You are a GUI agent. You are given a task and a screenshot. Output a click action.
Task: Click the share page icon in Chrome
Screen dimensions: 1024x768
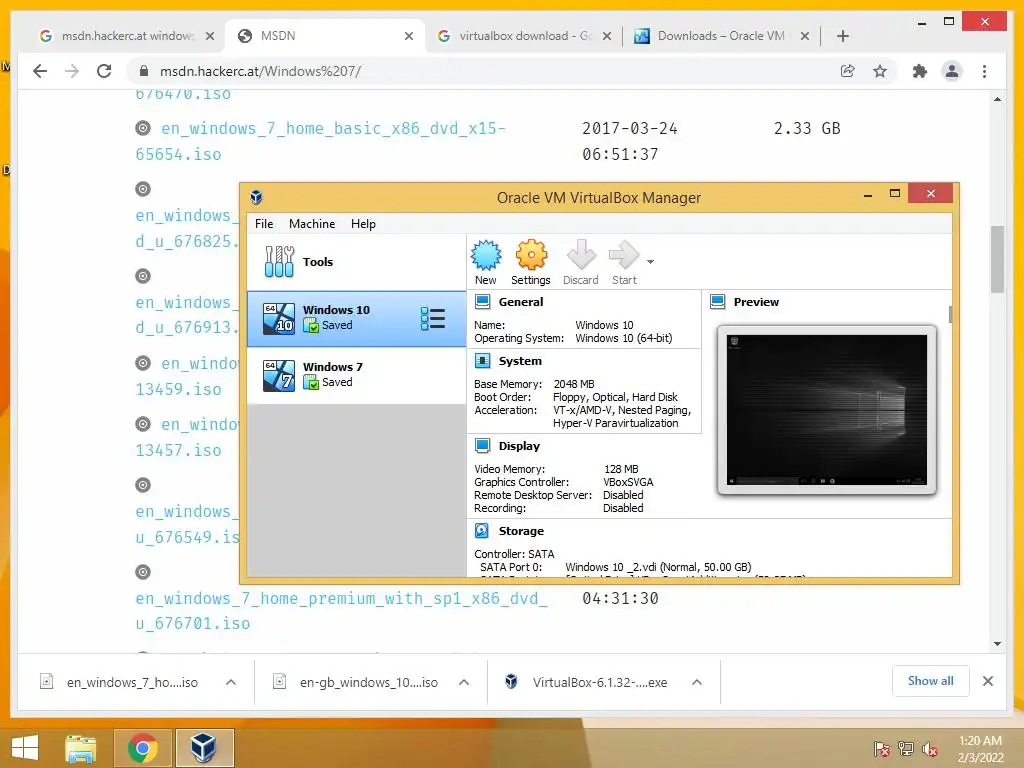pyautogui.click(x=848, y=71)
